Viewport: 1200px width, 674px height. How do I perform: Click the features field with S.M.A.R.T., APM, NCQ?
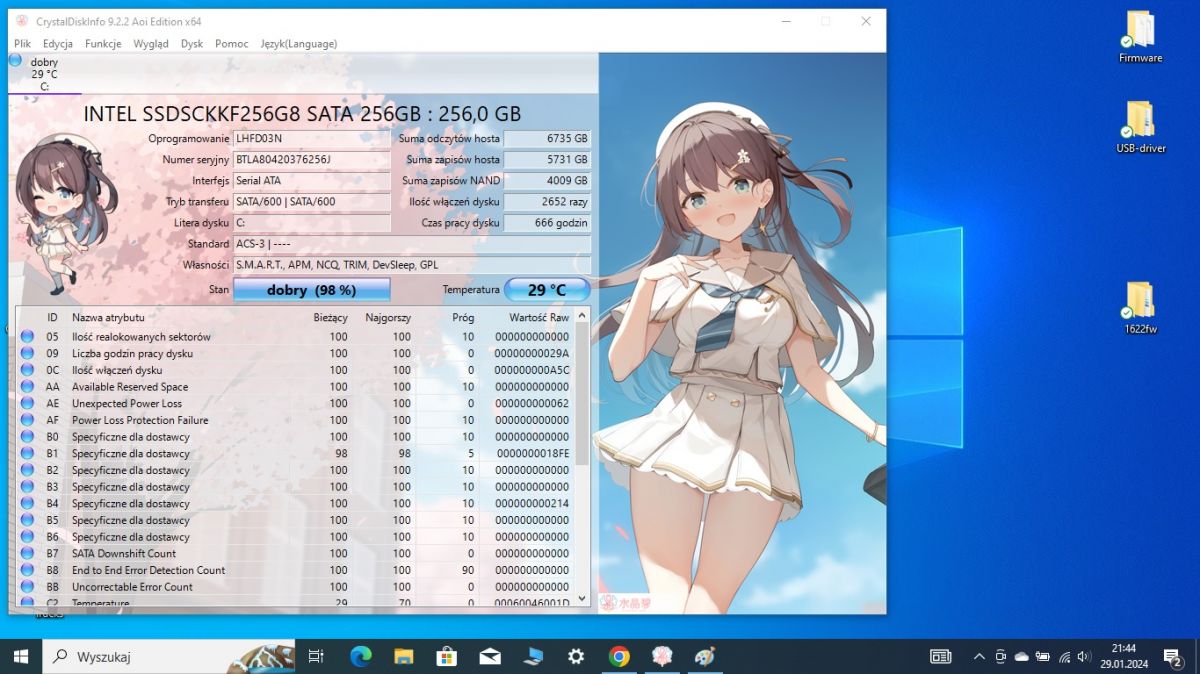(x=411, y=265)
